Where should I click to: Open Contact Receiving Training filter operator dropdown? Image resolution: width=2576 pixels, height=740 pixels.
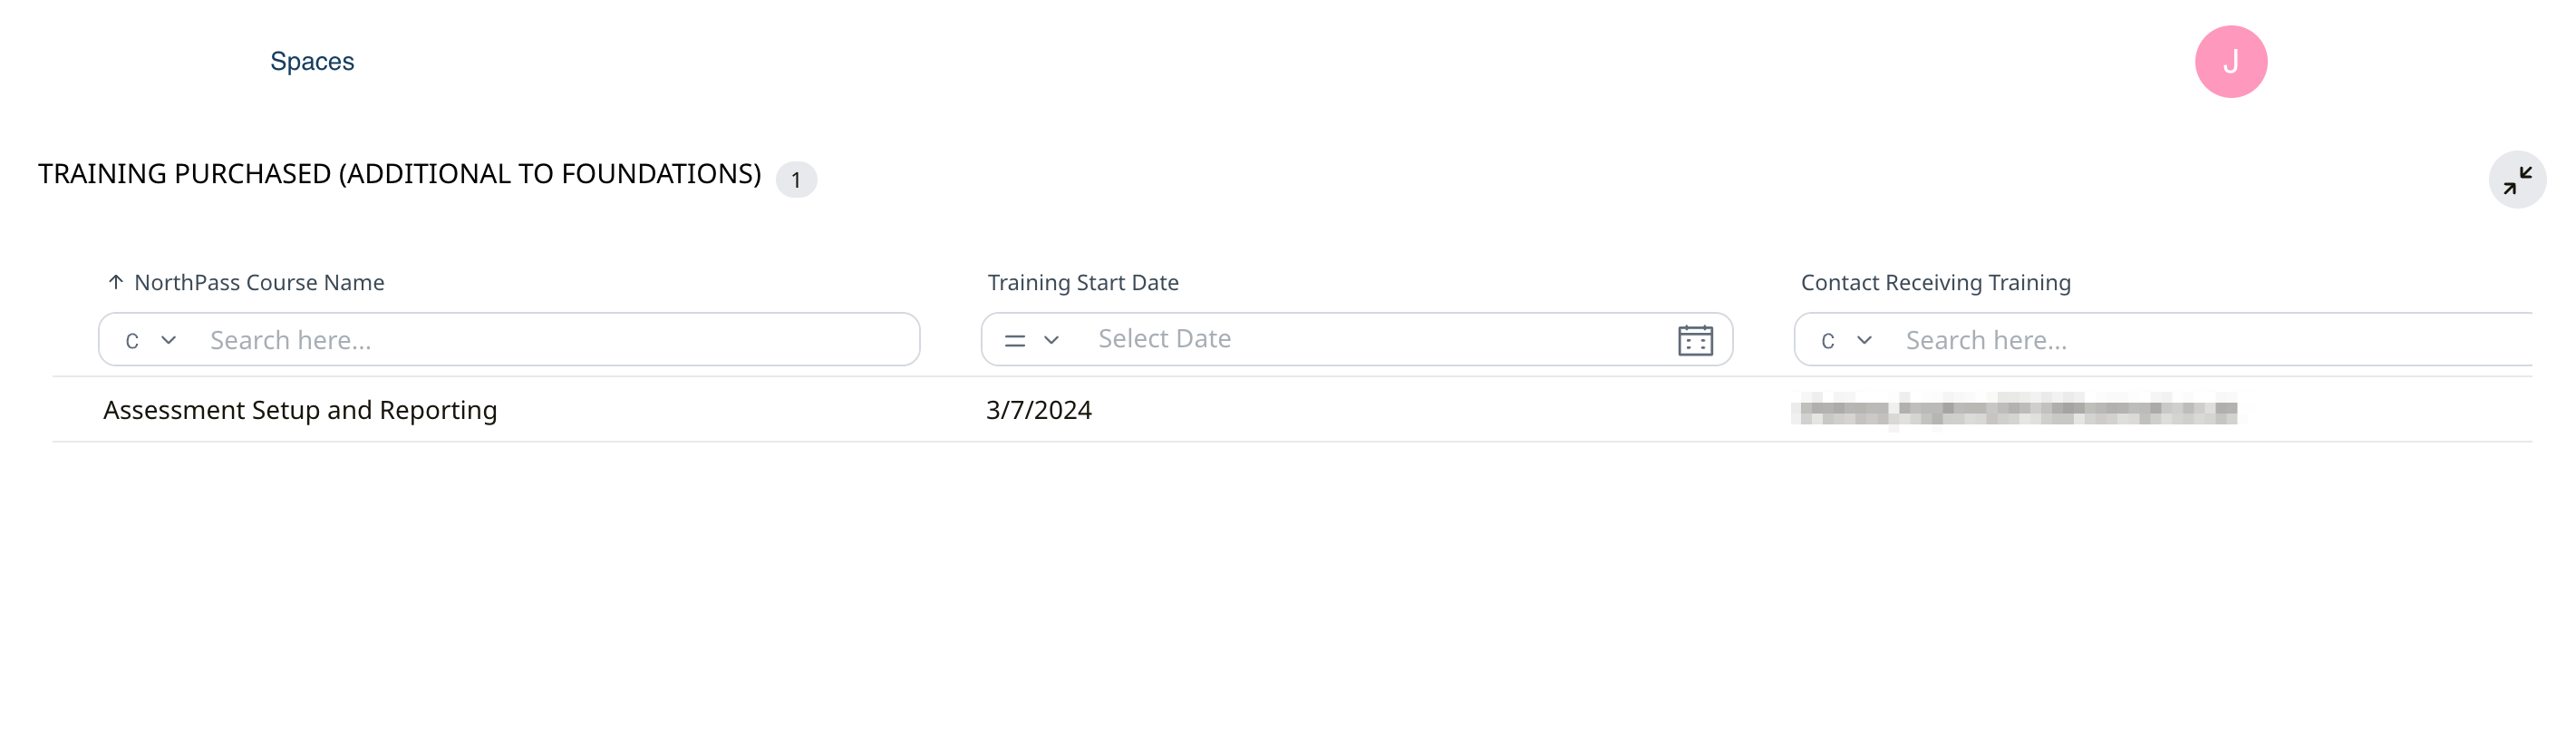[1845, 340]
